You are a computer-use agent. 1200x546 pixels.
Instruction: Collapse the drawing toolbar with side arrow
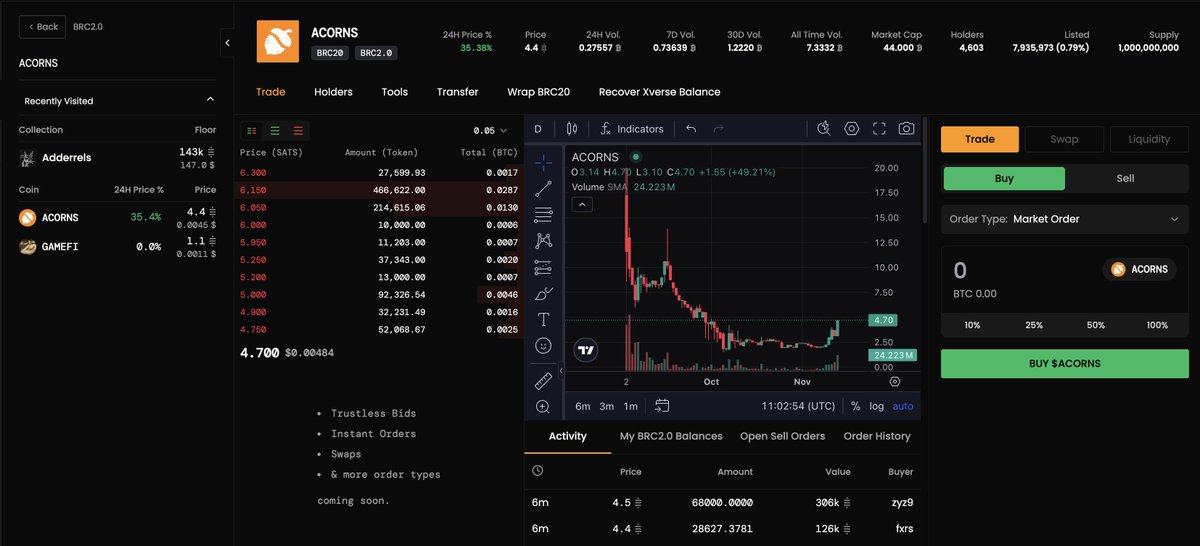pos(560,371)
